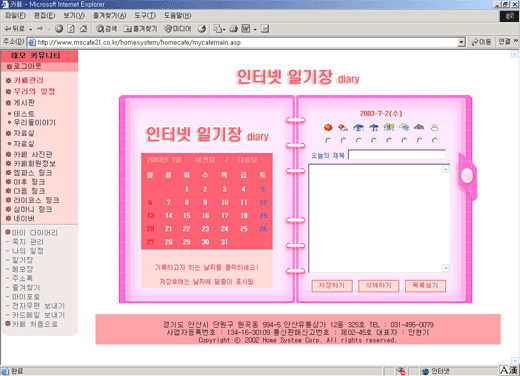Click the sunny weather icon

tap(328, 127)
